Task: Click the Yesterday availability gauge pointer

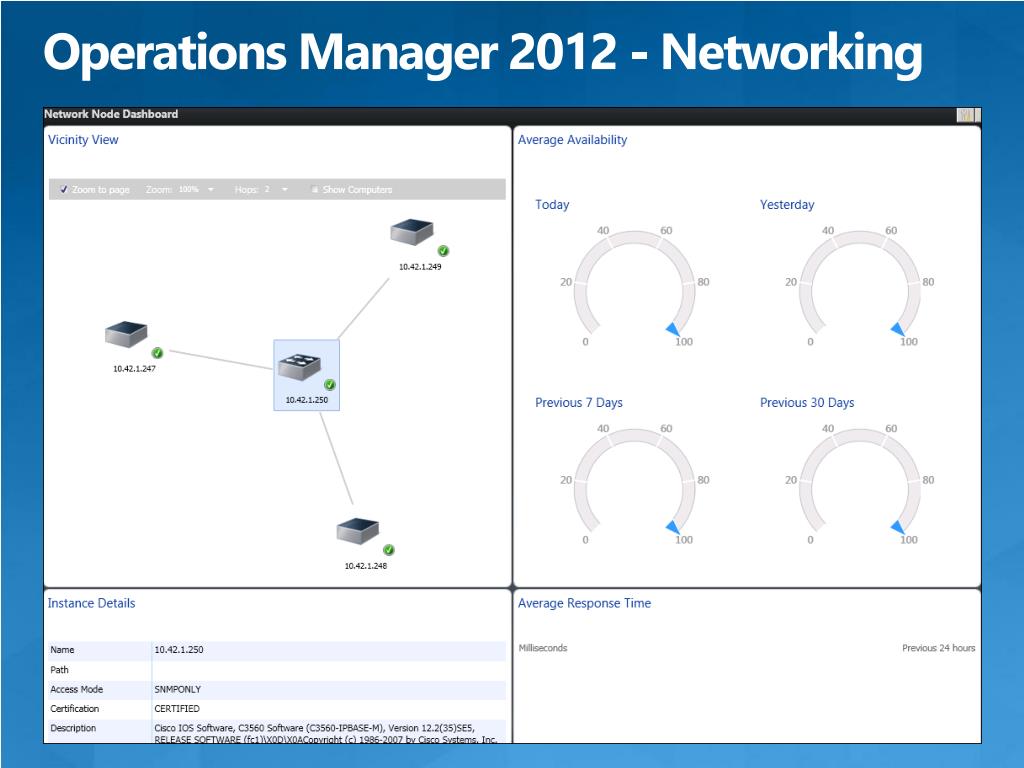Action: (x=898, y=328)
